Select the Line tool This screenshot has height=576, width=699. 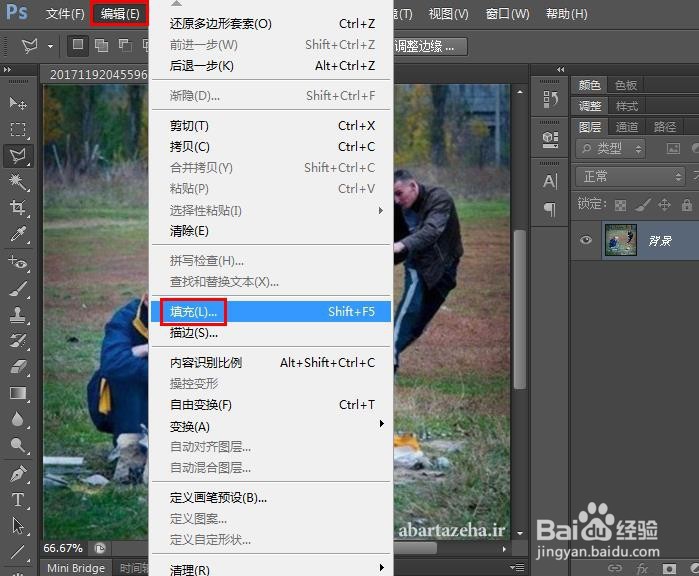coord(18,552)
